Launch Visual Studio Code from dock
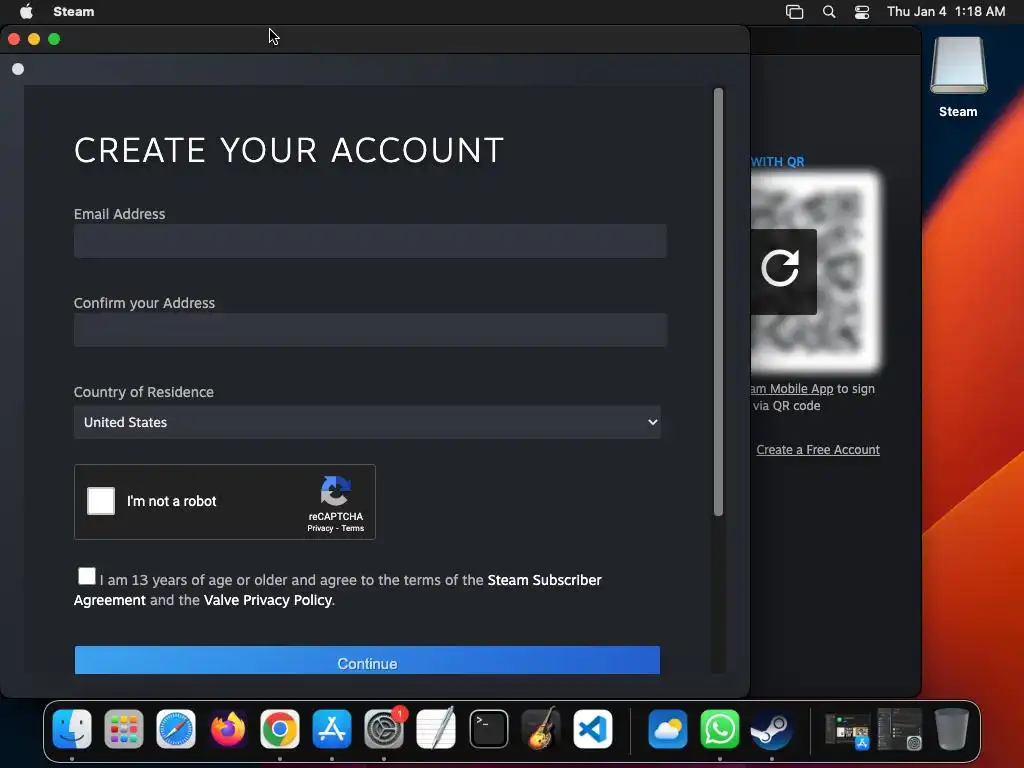This screenshot has height=768, width=1024. pos(592,729)
